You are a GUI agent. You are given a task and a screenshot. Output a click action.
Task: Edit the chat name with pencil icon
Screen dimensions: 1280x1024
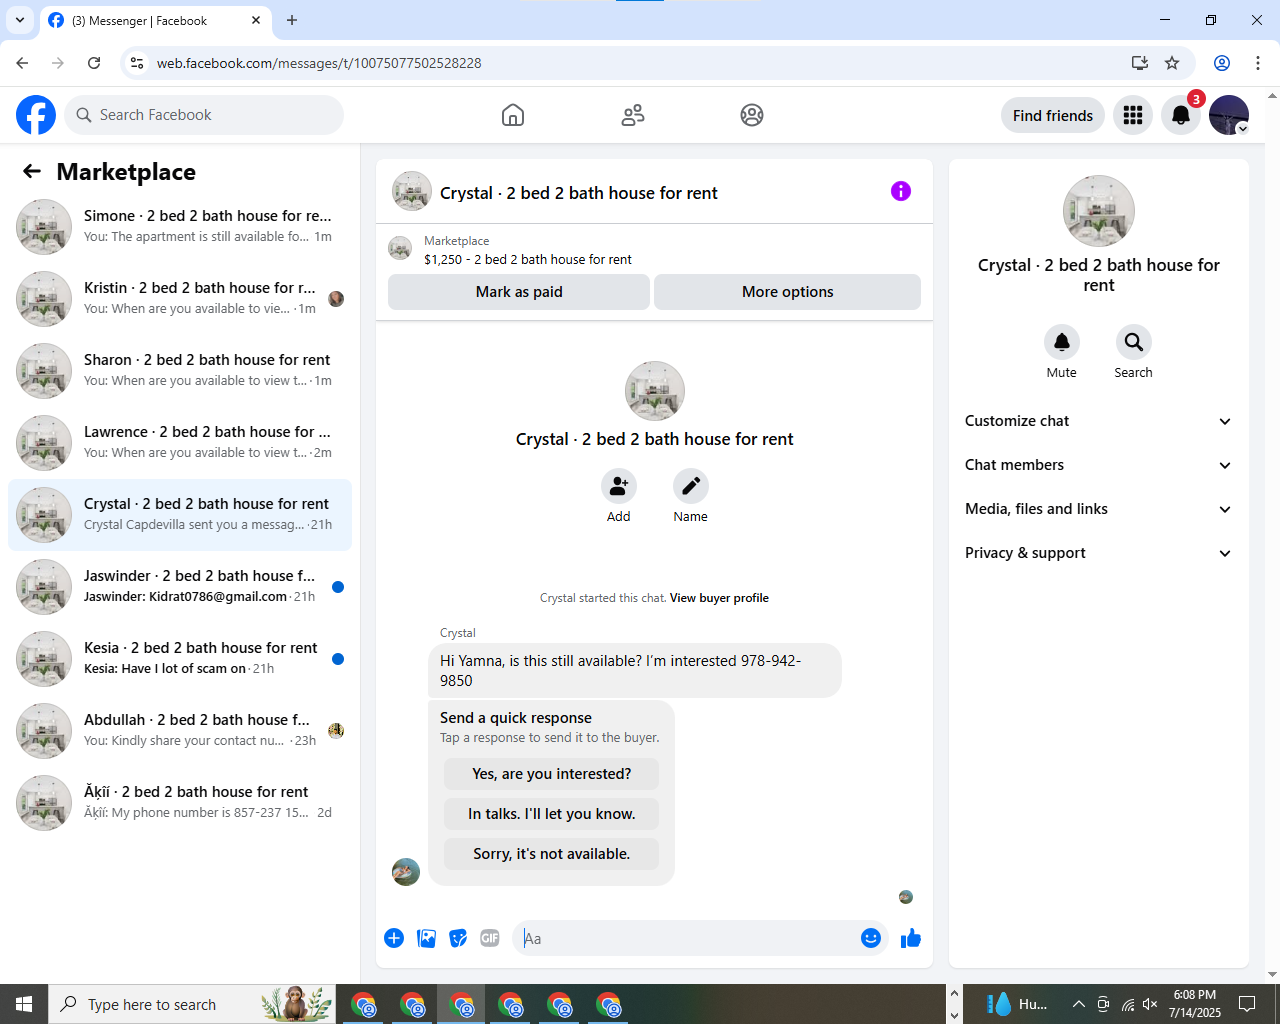point(690,486)
